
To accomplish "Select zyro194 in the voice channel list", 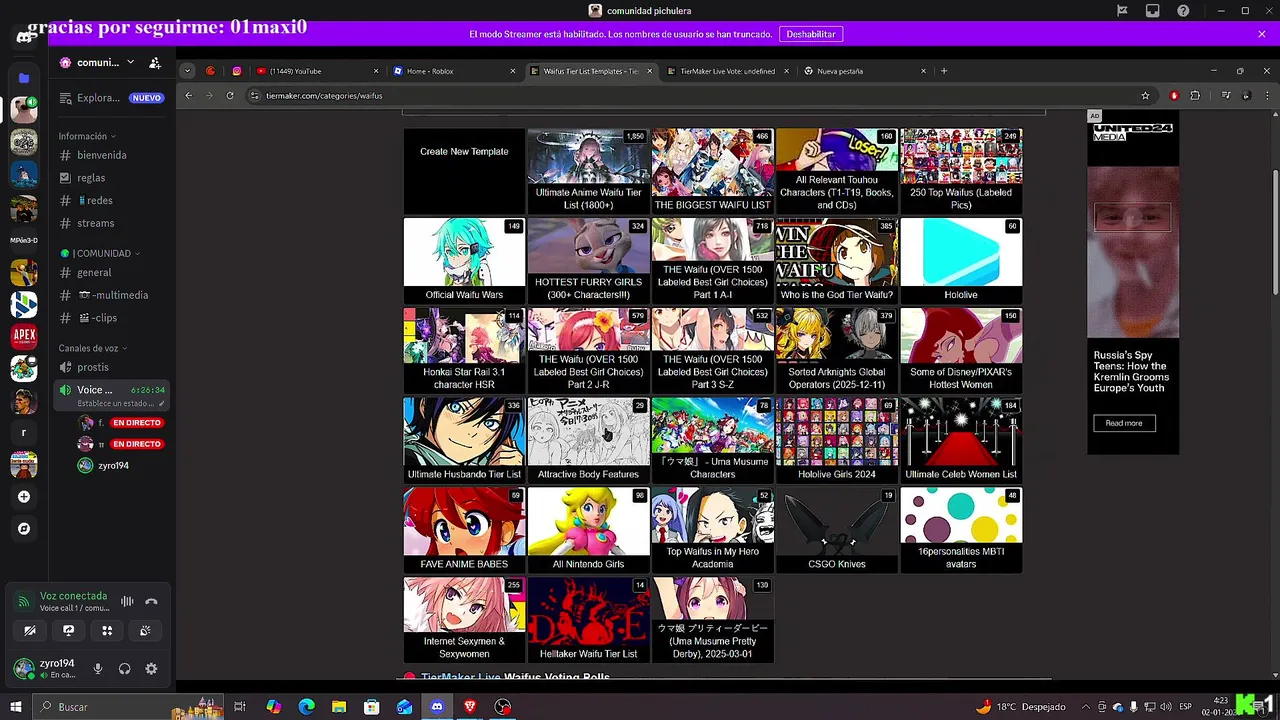I will (x=113, y=466).
